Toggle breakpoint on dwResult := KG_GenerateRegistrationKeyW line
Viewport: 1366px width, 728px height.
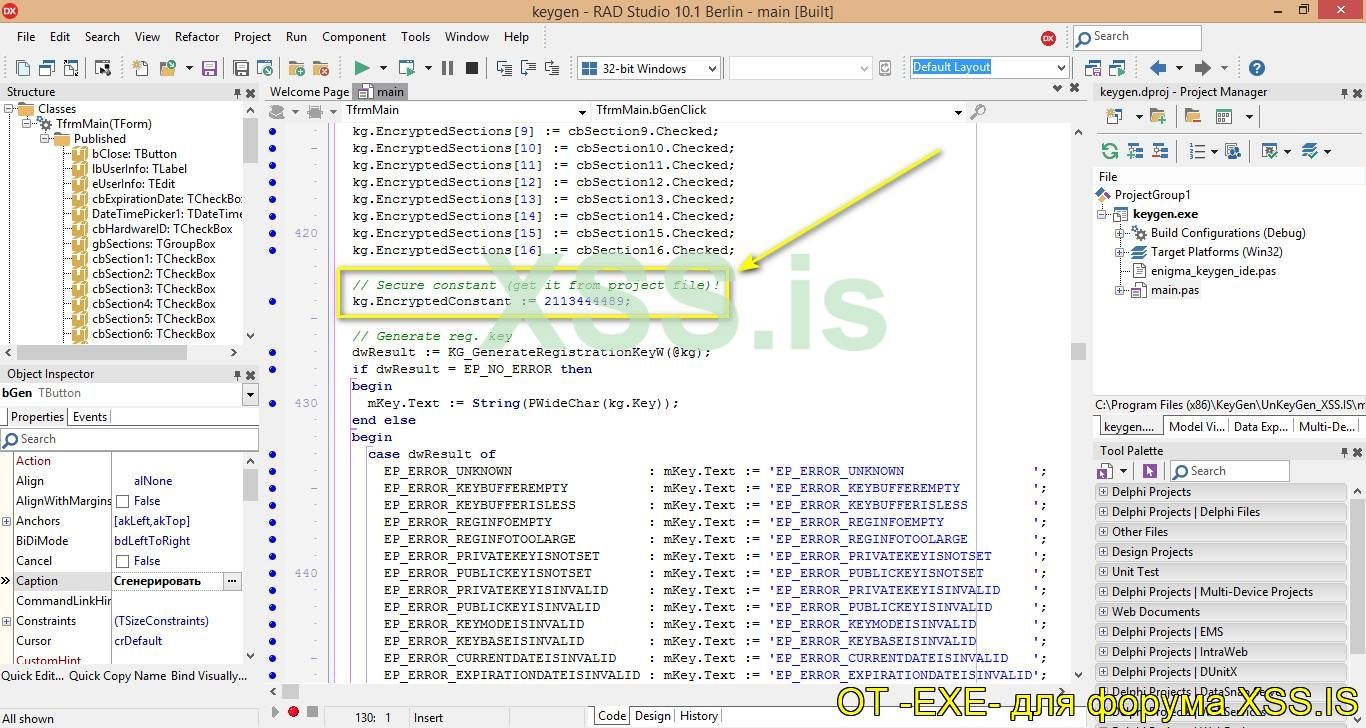point(273,352)
